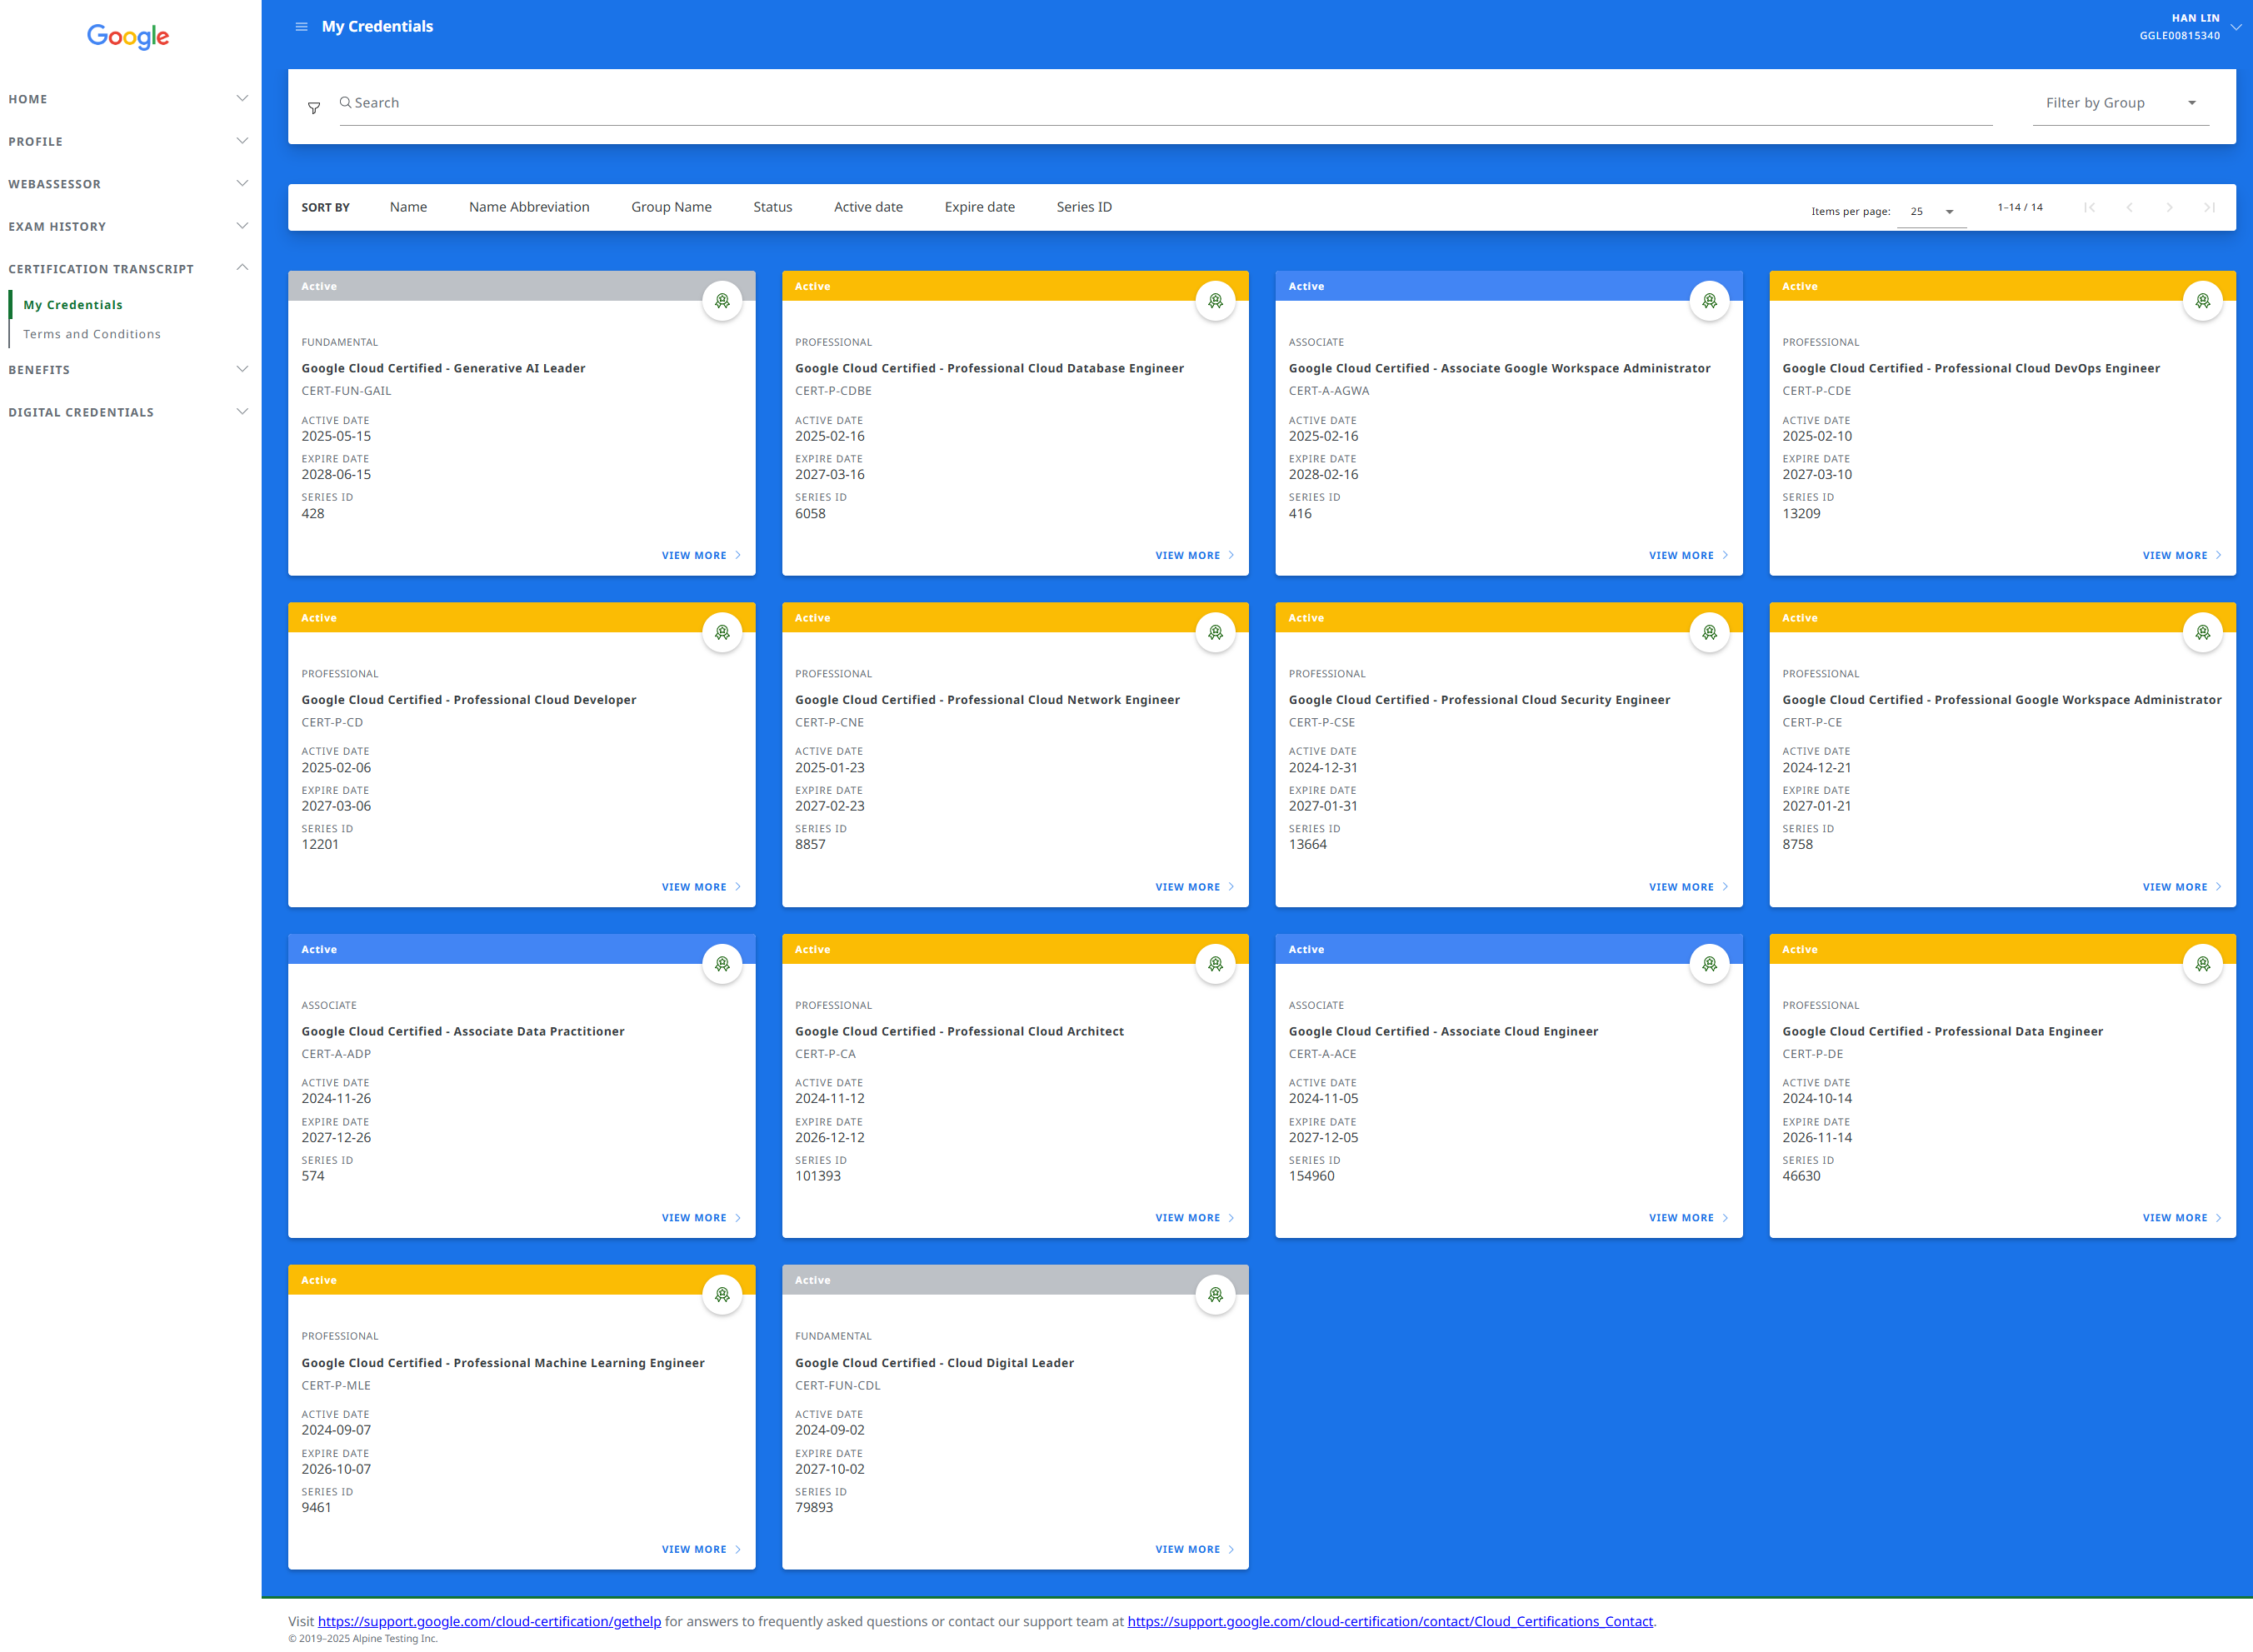View more on Associate Cloud Engineer card
2253x1652 pixels.
click(x=1688, y=1218)
